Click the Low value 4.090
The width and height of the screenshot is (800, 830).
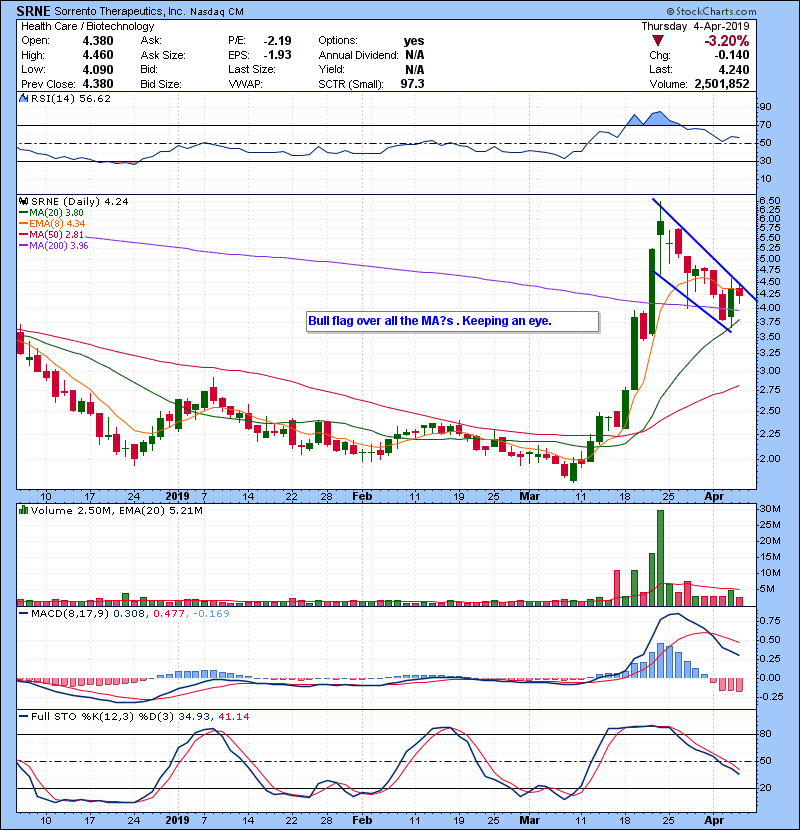pyautogui.click(x=98, y=69)
